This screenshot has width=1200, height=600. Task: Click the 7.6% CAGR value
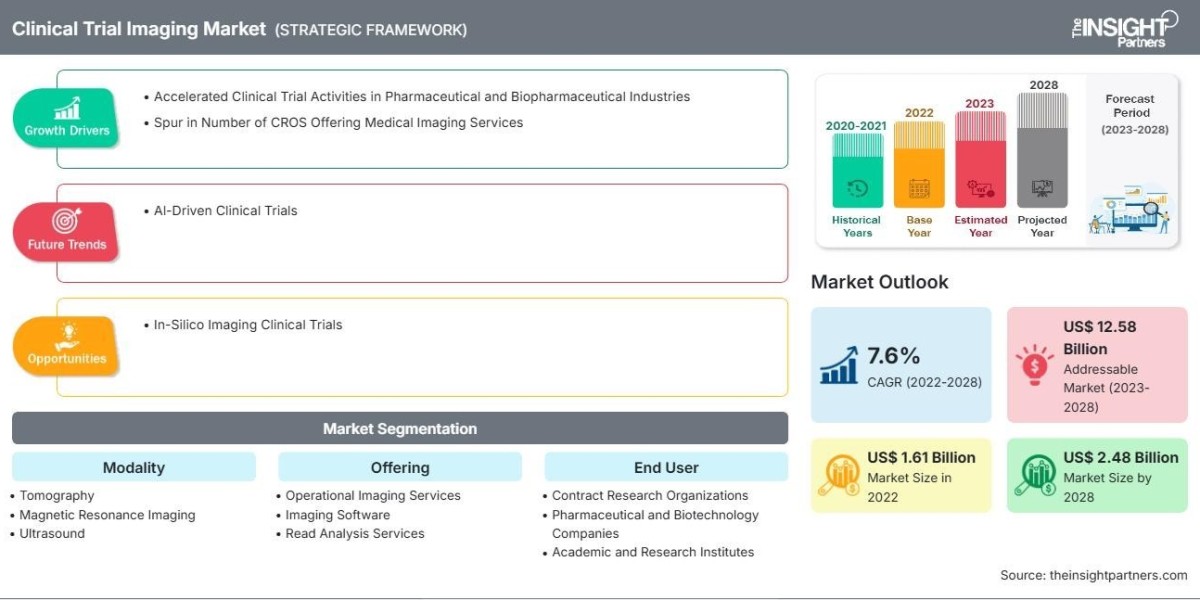click(x=894, y=356)
